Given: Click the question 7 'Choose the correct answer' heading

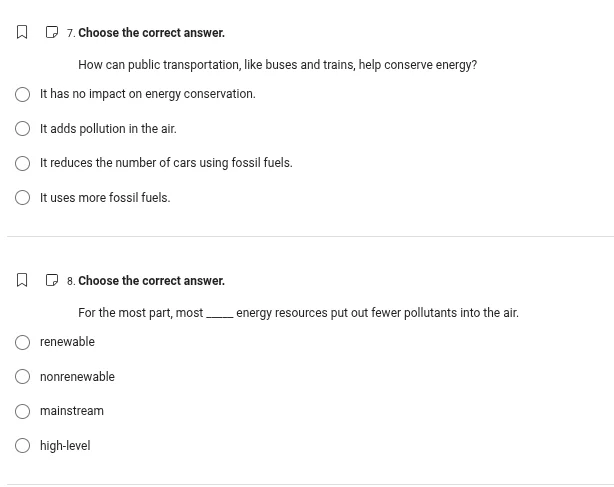Looking at the screenshot, I should (151, 33).
